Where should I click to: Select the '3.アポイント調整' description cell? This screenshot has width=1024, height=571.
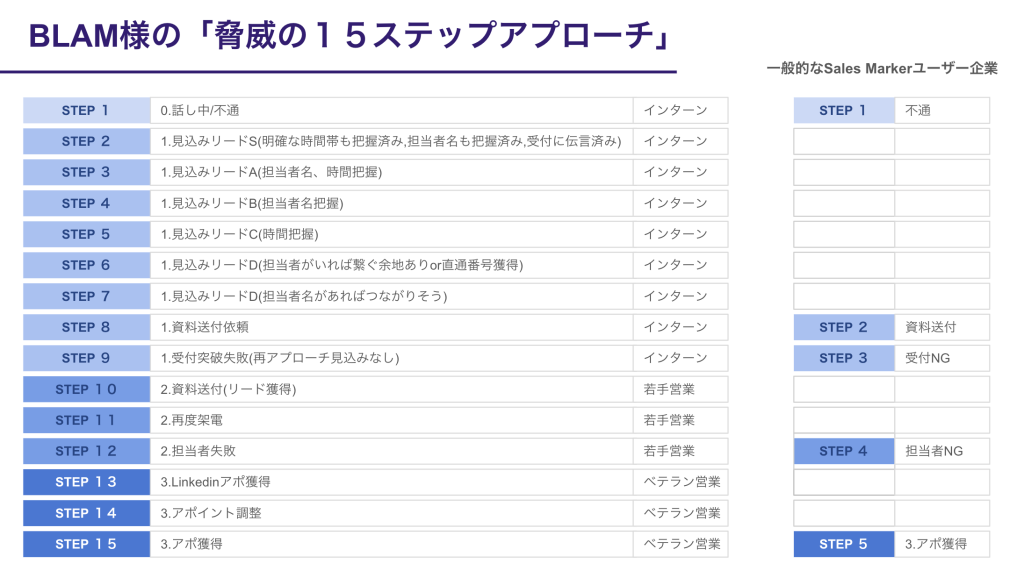pos(390,513)
